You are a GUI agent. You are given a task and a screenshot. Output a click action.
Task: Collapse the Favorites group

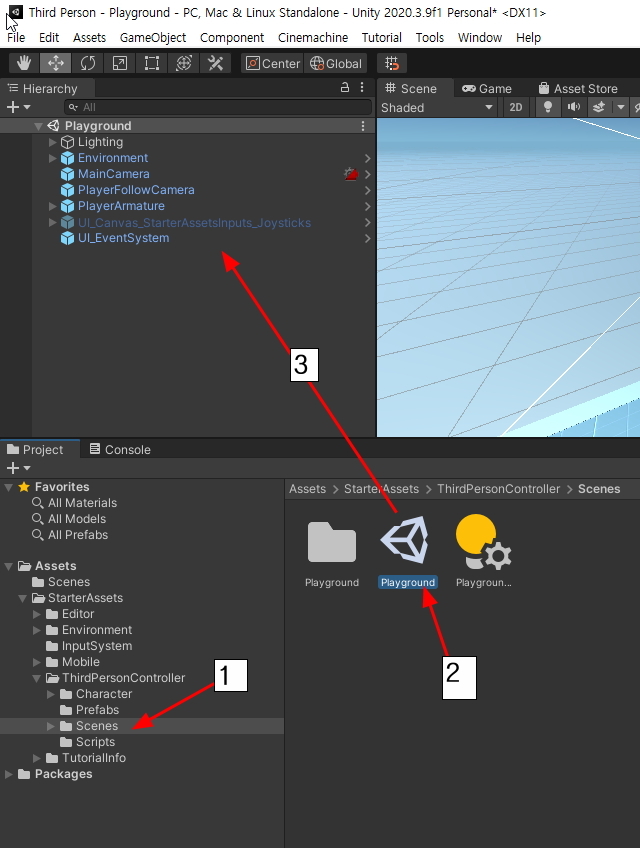(9, 487)
